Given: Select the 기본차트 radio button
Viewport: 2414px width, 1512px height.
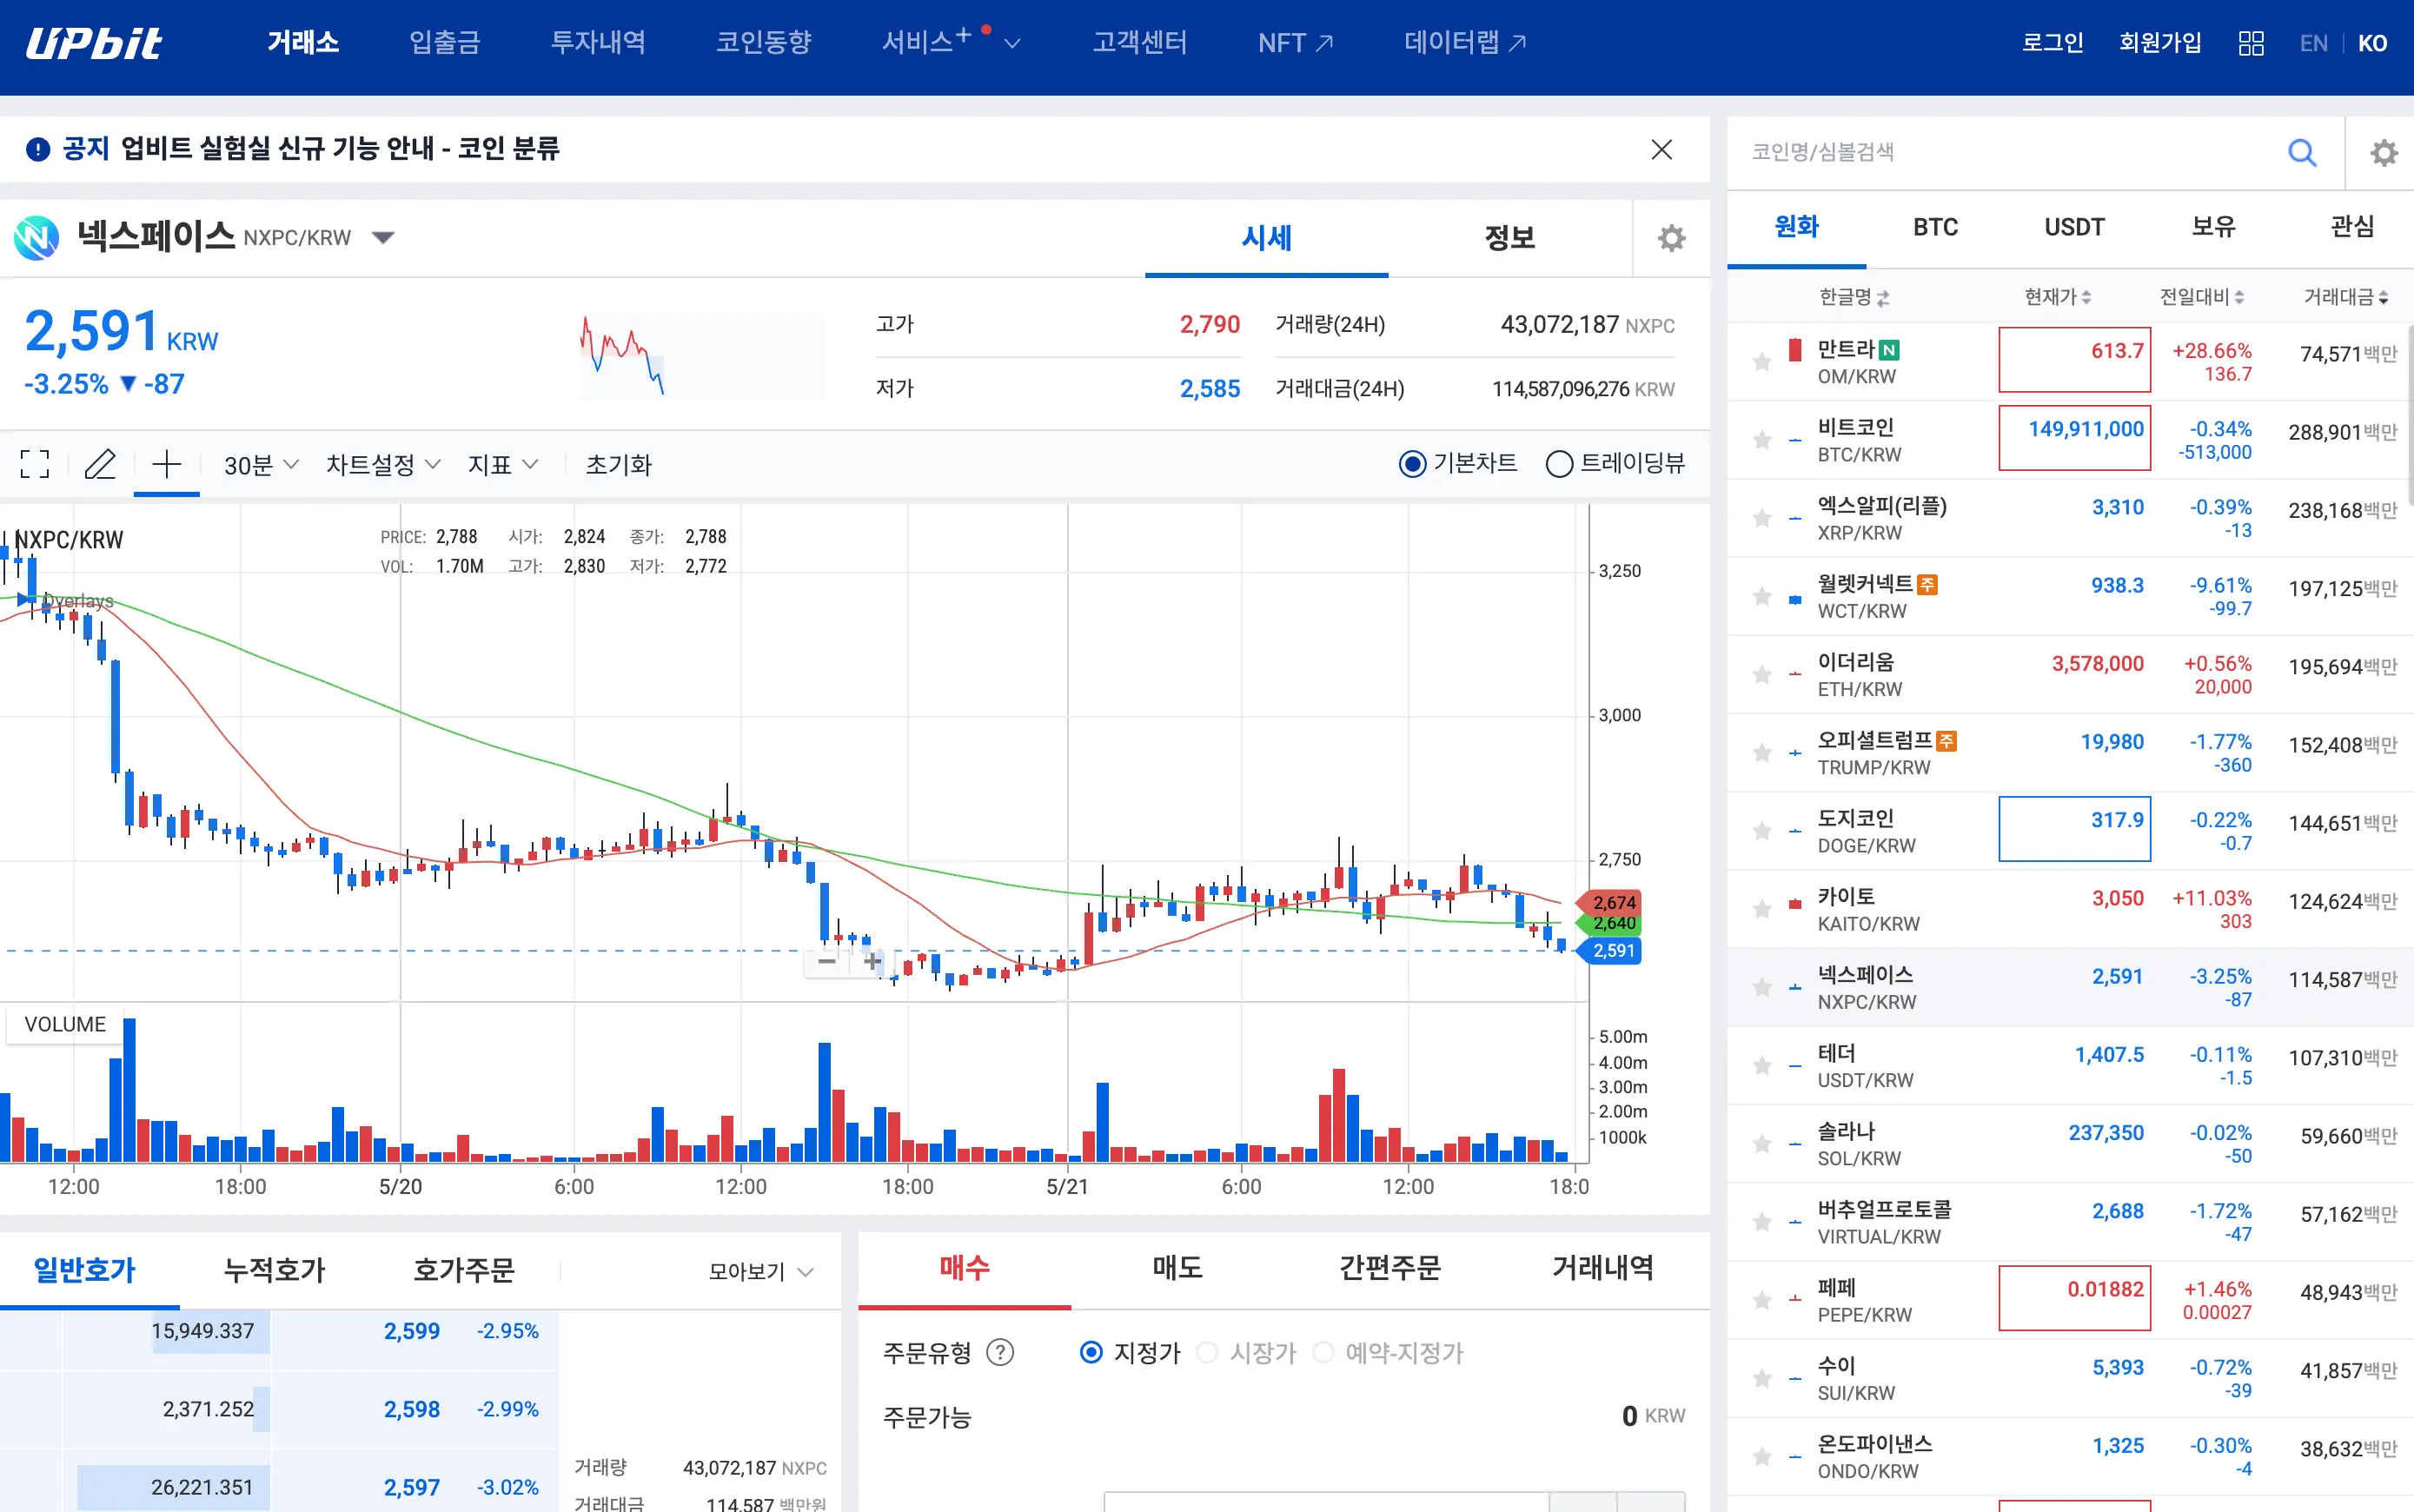Looking at the screenshot, I should tap(1412, 464).
